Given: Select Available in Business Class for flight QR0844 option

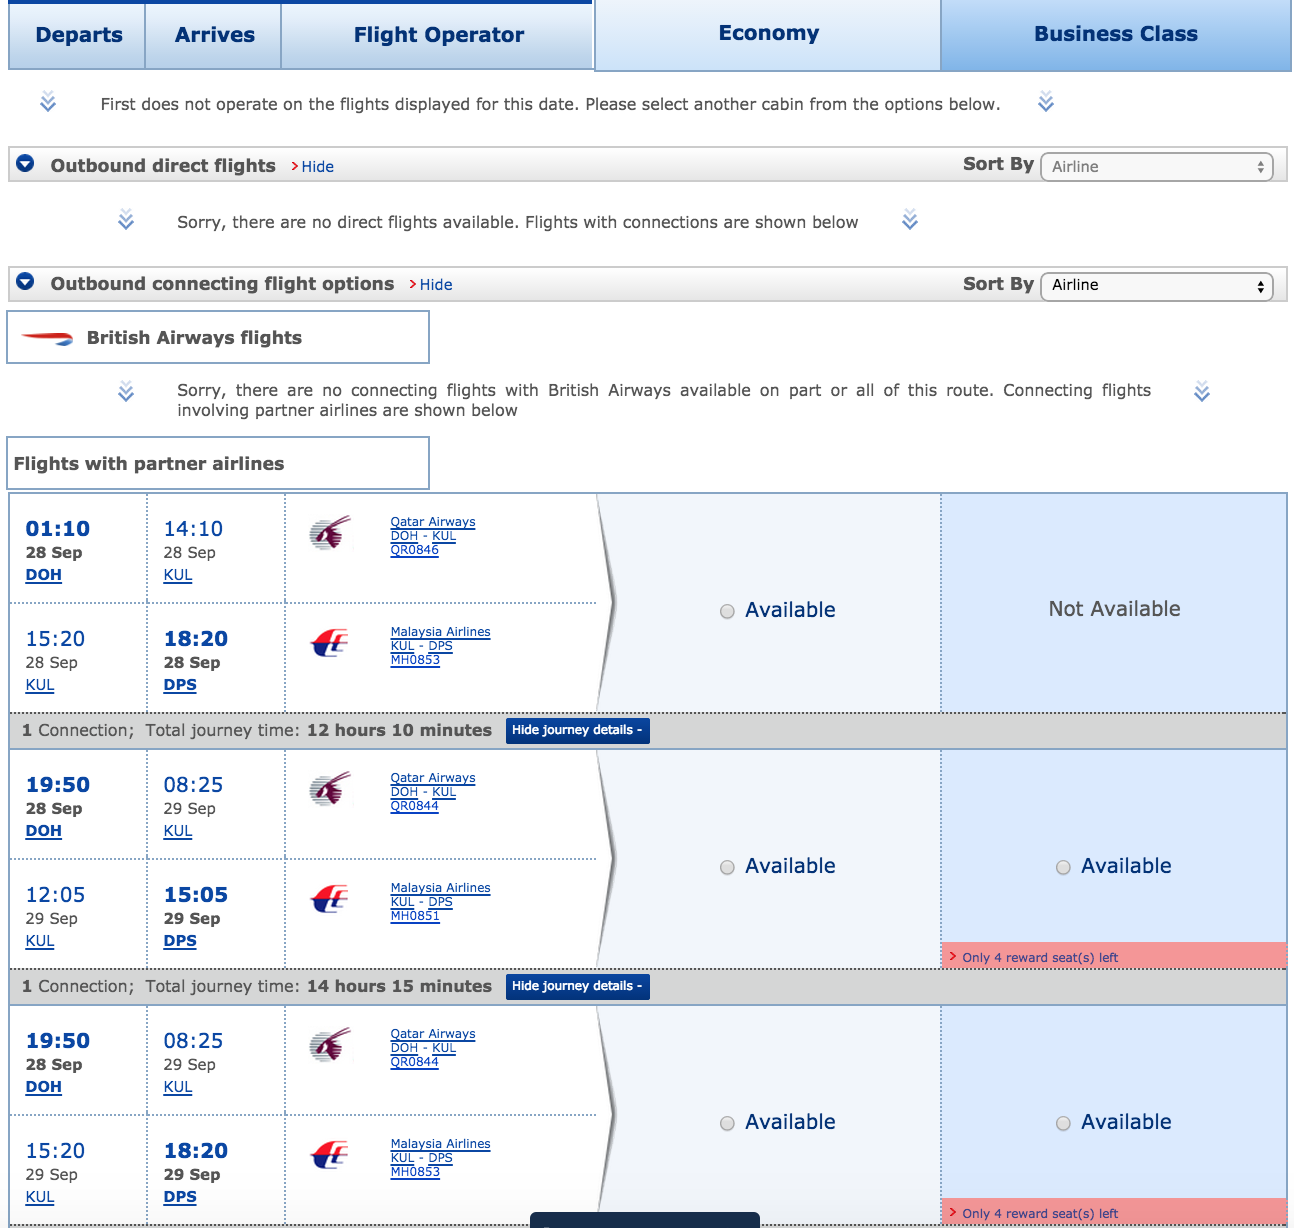Looking at the screenshot, I should [x=1063, y=867].
